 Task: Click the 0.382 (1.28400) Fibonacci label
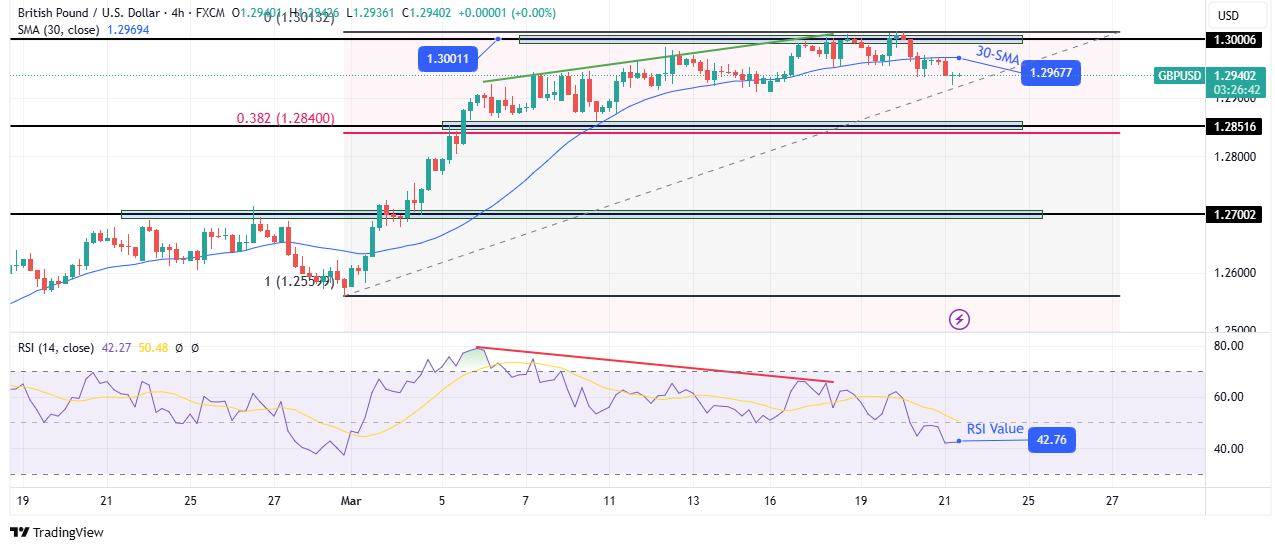click(x=290, y=118)
